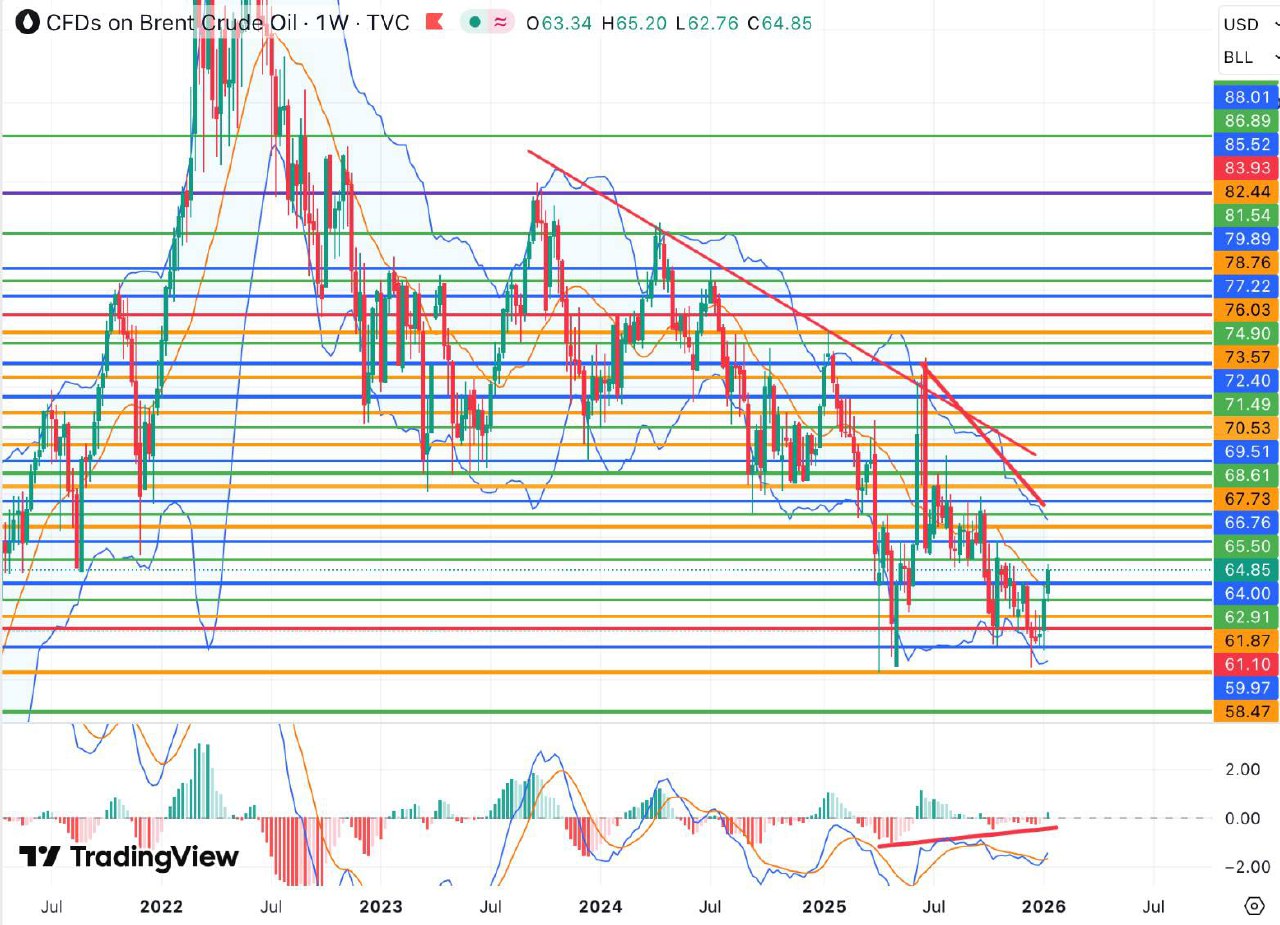Viewport: 1280px width, 925px height.
Task: Click the red 61.10 price label
Action: pos(1246,664)
